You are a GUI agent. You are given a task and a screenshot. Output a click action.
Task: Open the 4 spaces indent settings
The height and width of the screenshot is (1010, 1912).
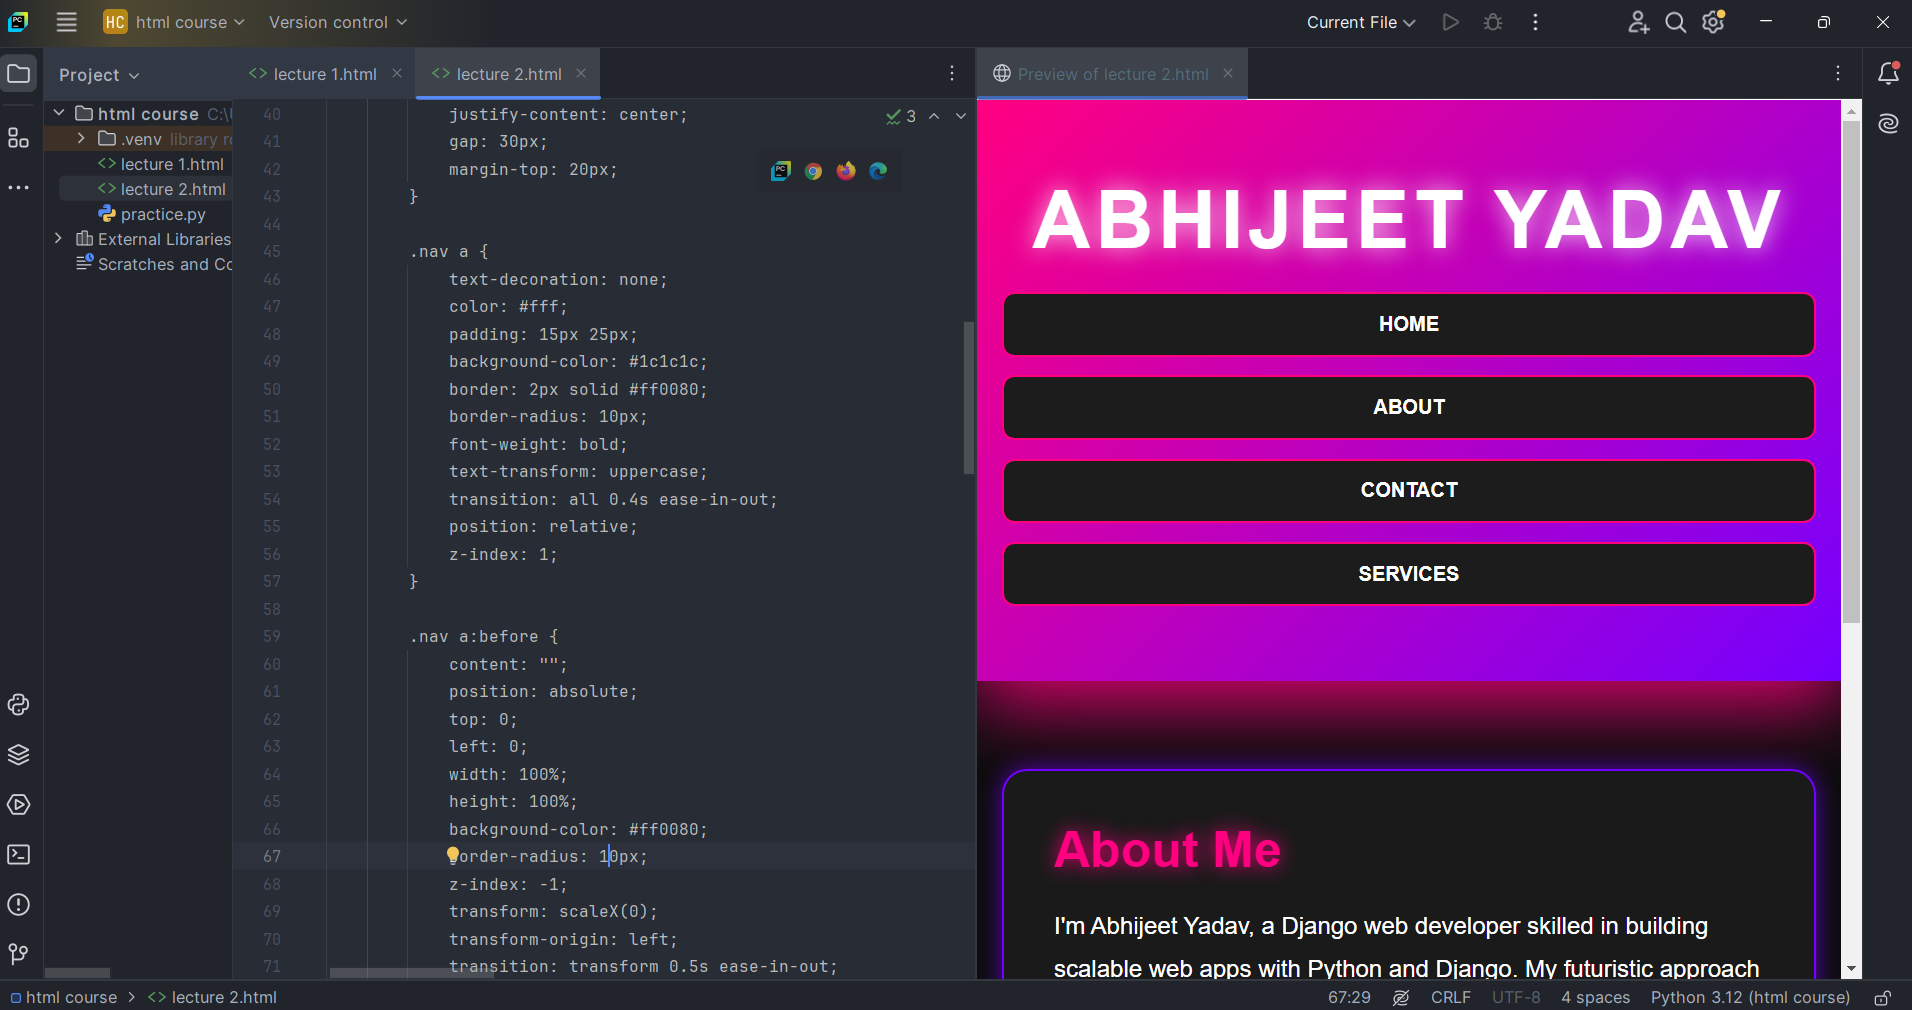pyautogui.click(x=1595, y=997)
